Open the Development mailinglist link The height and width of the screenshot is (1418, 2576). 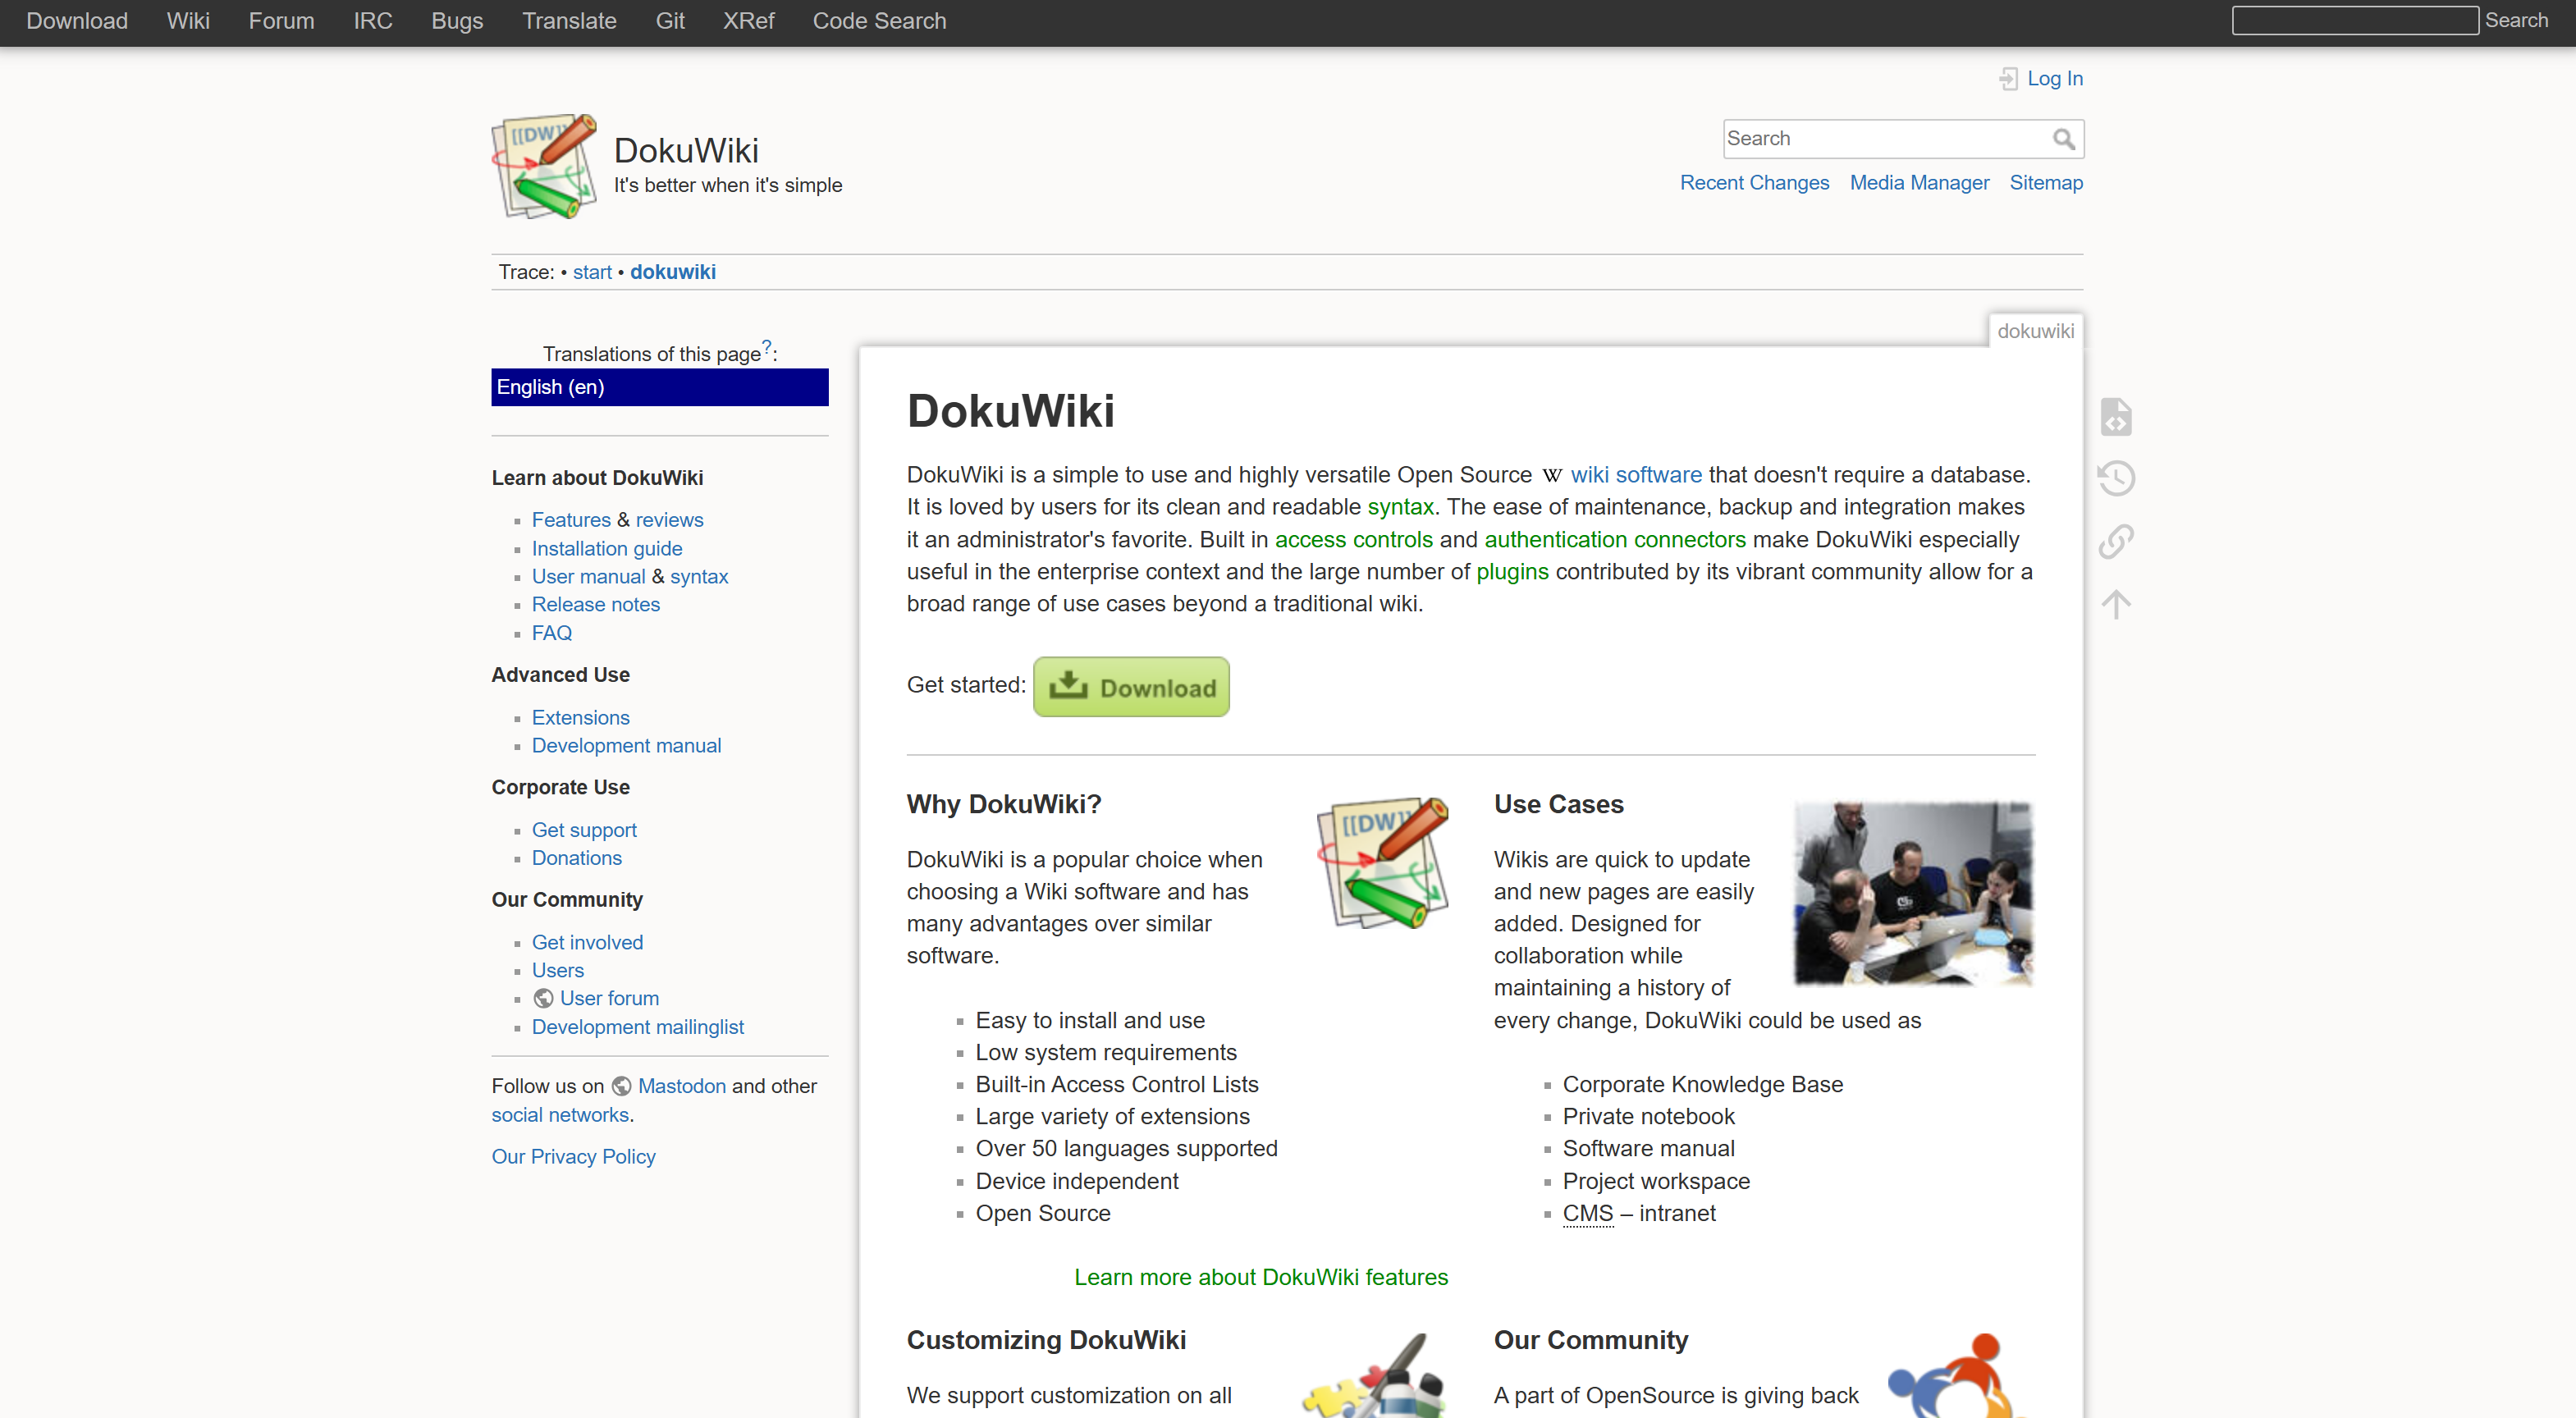point(638,1028)
